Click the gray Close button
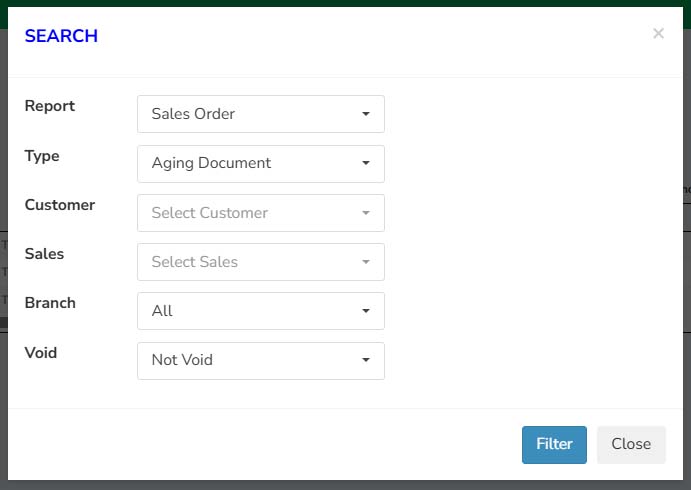This screenshot has height=490, width=691. tap(631, 445)
